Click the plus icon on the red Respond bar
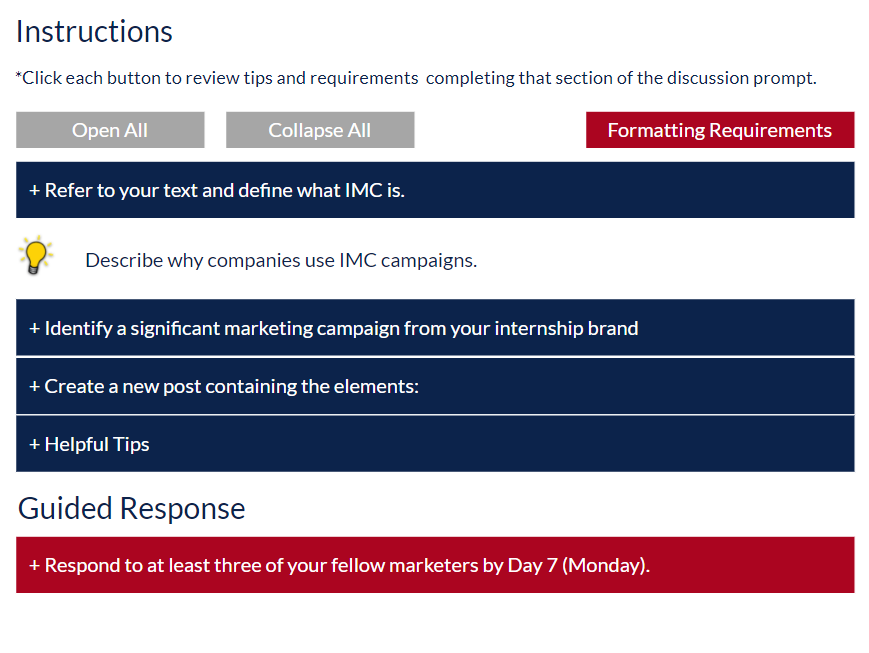 coord(34,565)
